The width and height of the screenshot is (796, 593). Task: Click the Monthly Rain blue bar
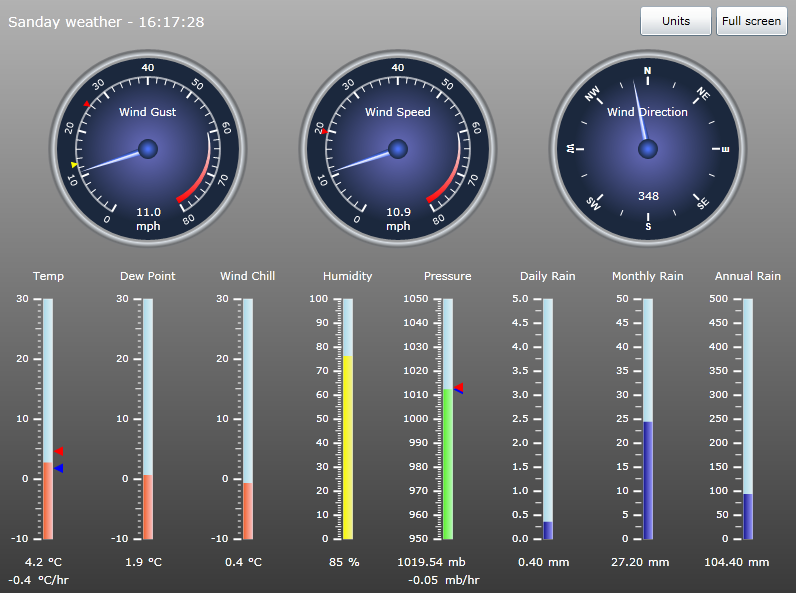(648, 479)
